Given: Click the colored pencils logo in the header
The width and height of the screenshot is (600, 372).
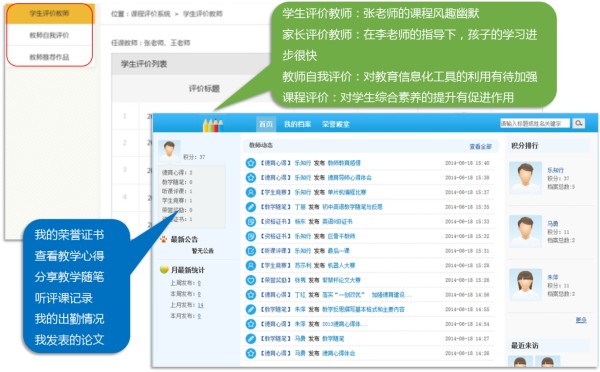Looking at the screenshot, I should point(213,125).
